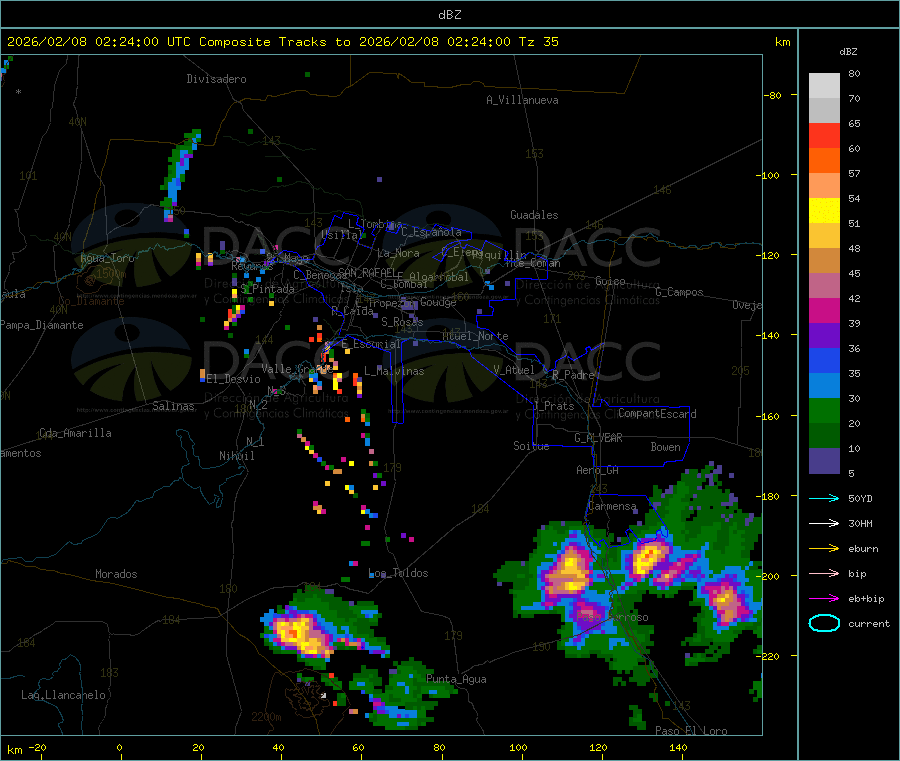Click the 'L_Malvinas' map label
Screen dimensions: 900x761
tap(394, 371)
